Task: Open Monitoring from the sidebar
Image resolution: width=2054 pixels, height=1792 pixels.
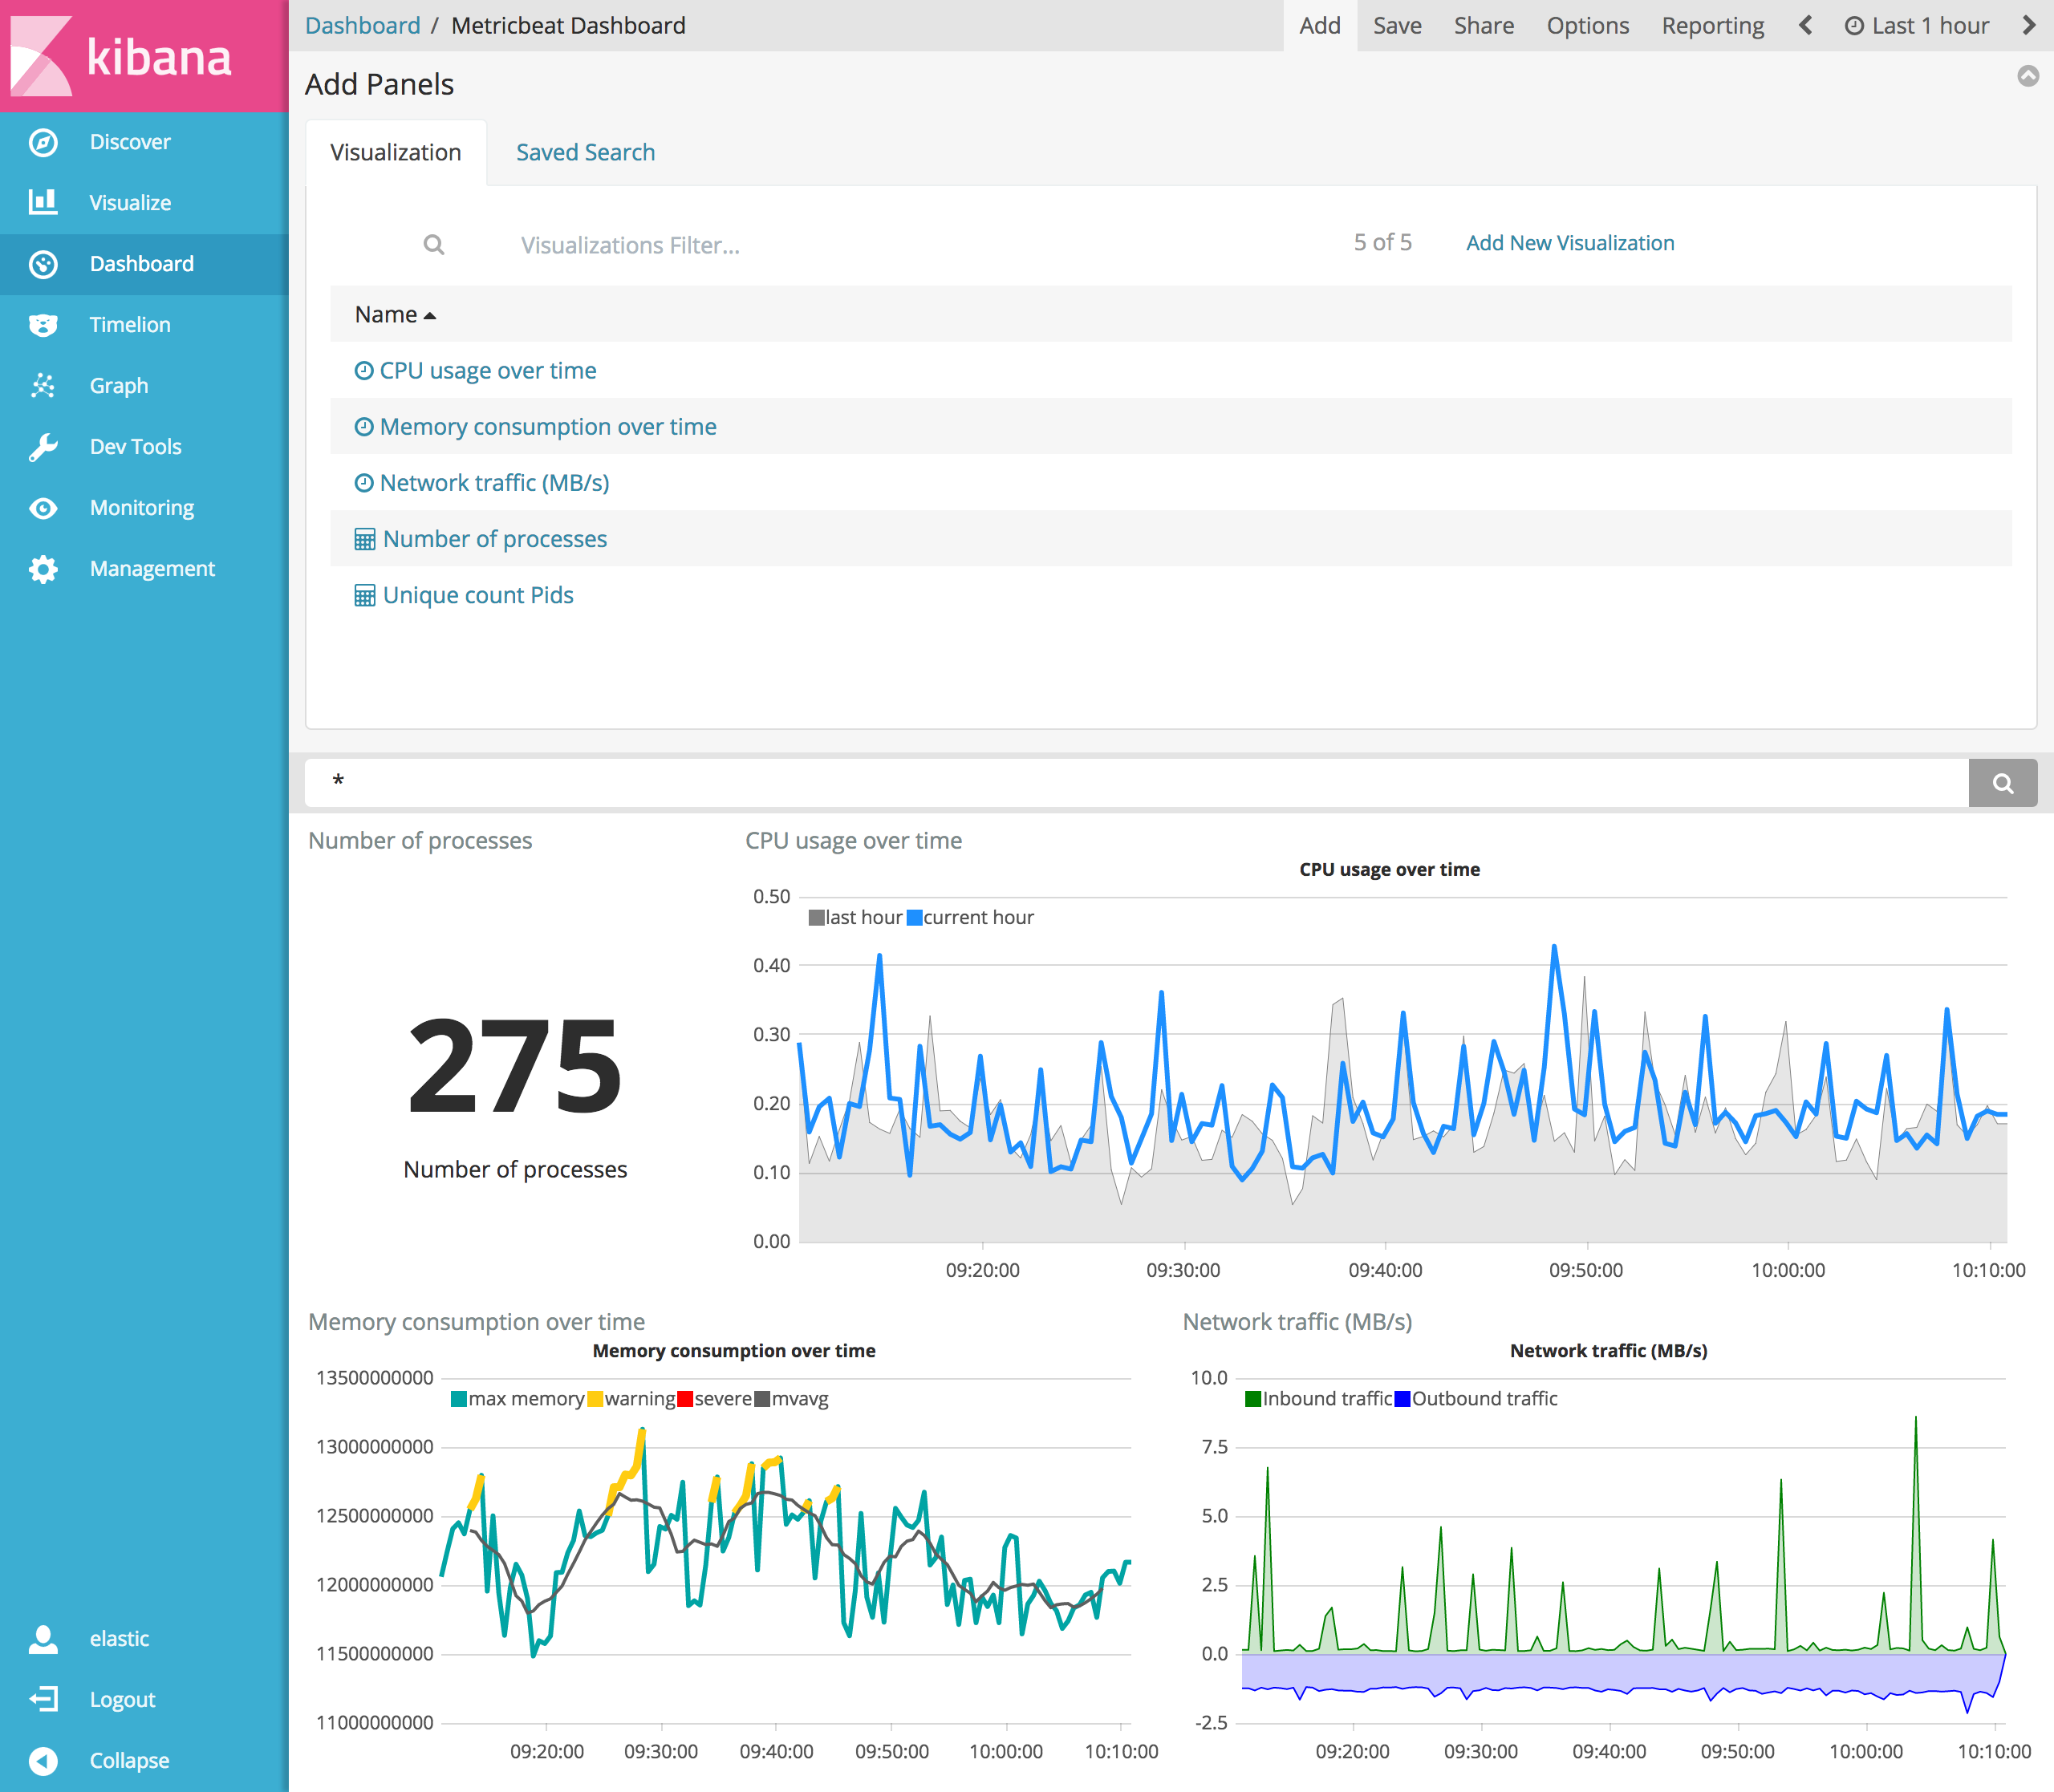Action: click(x=141, y=508)
